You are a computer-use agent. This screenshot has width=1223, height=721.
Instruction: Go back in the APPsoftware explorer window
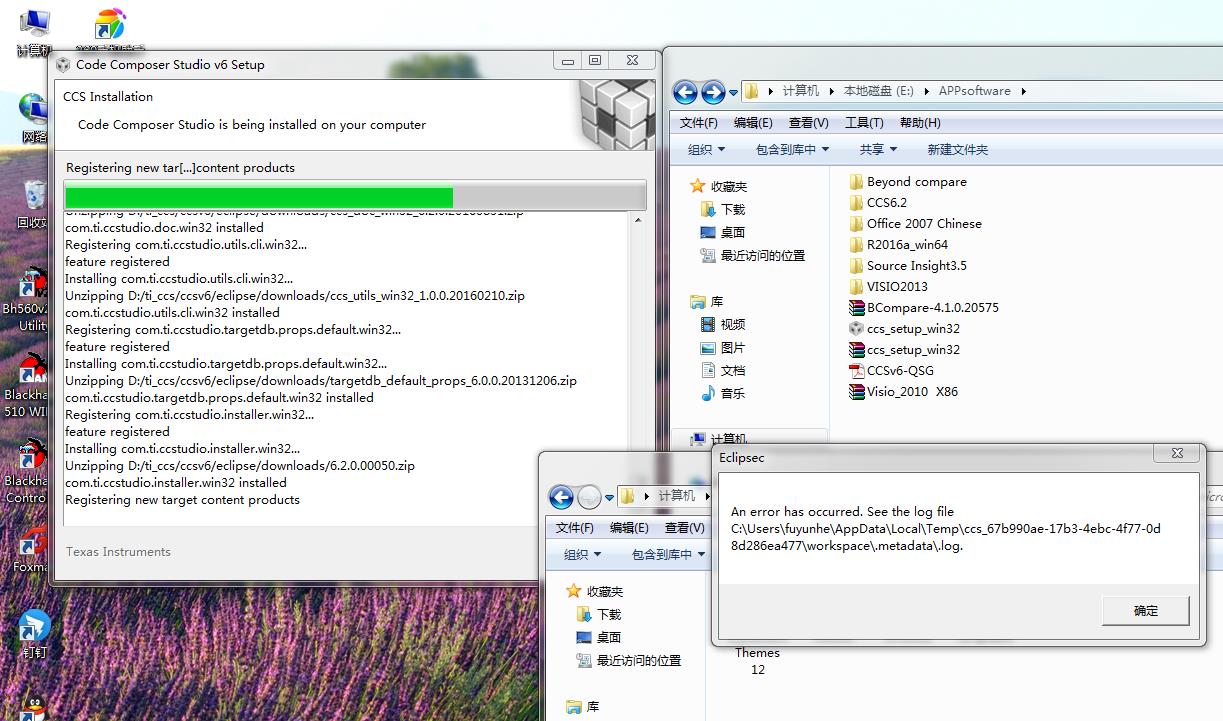point(685,92)
